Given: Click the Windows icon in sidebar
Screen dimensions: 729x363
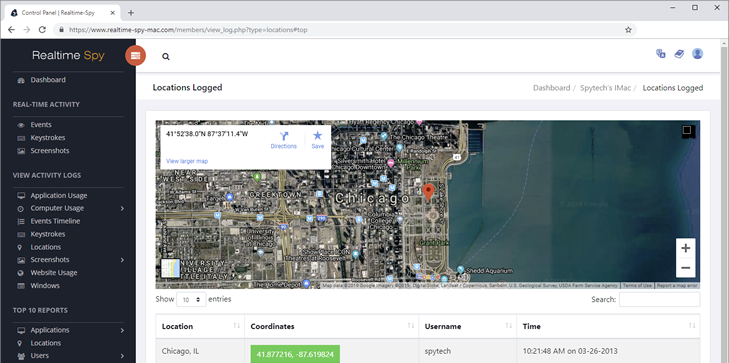Looking at the screenshot, I should 20,286.
